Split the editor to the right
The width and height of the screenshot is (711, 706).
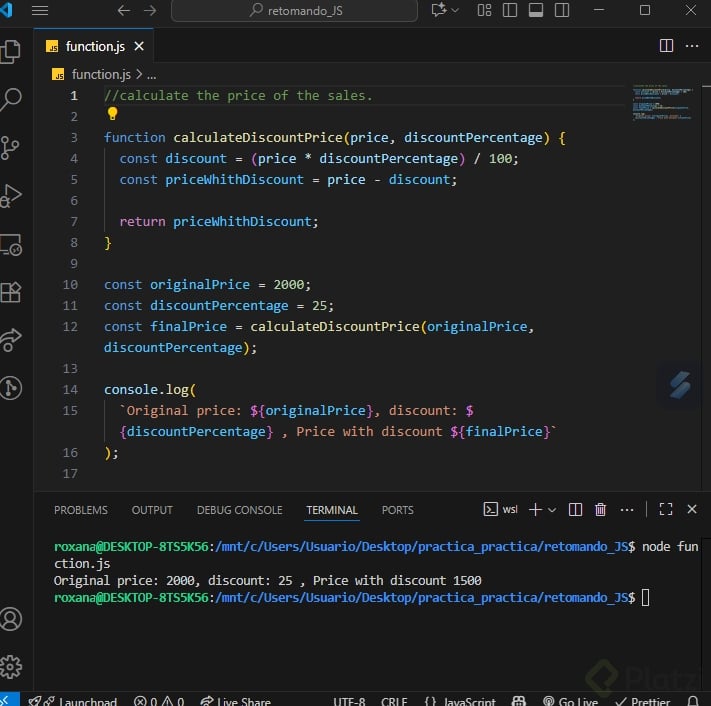[x=667, y=46]
